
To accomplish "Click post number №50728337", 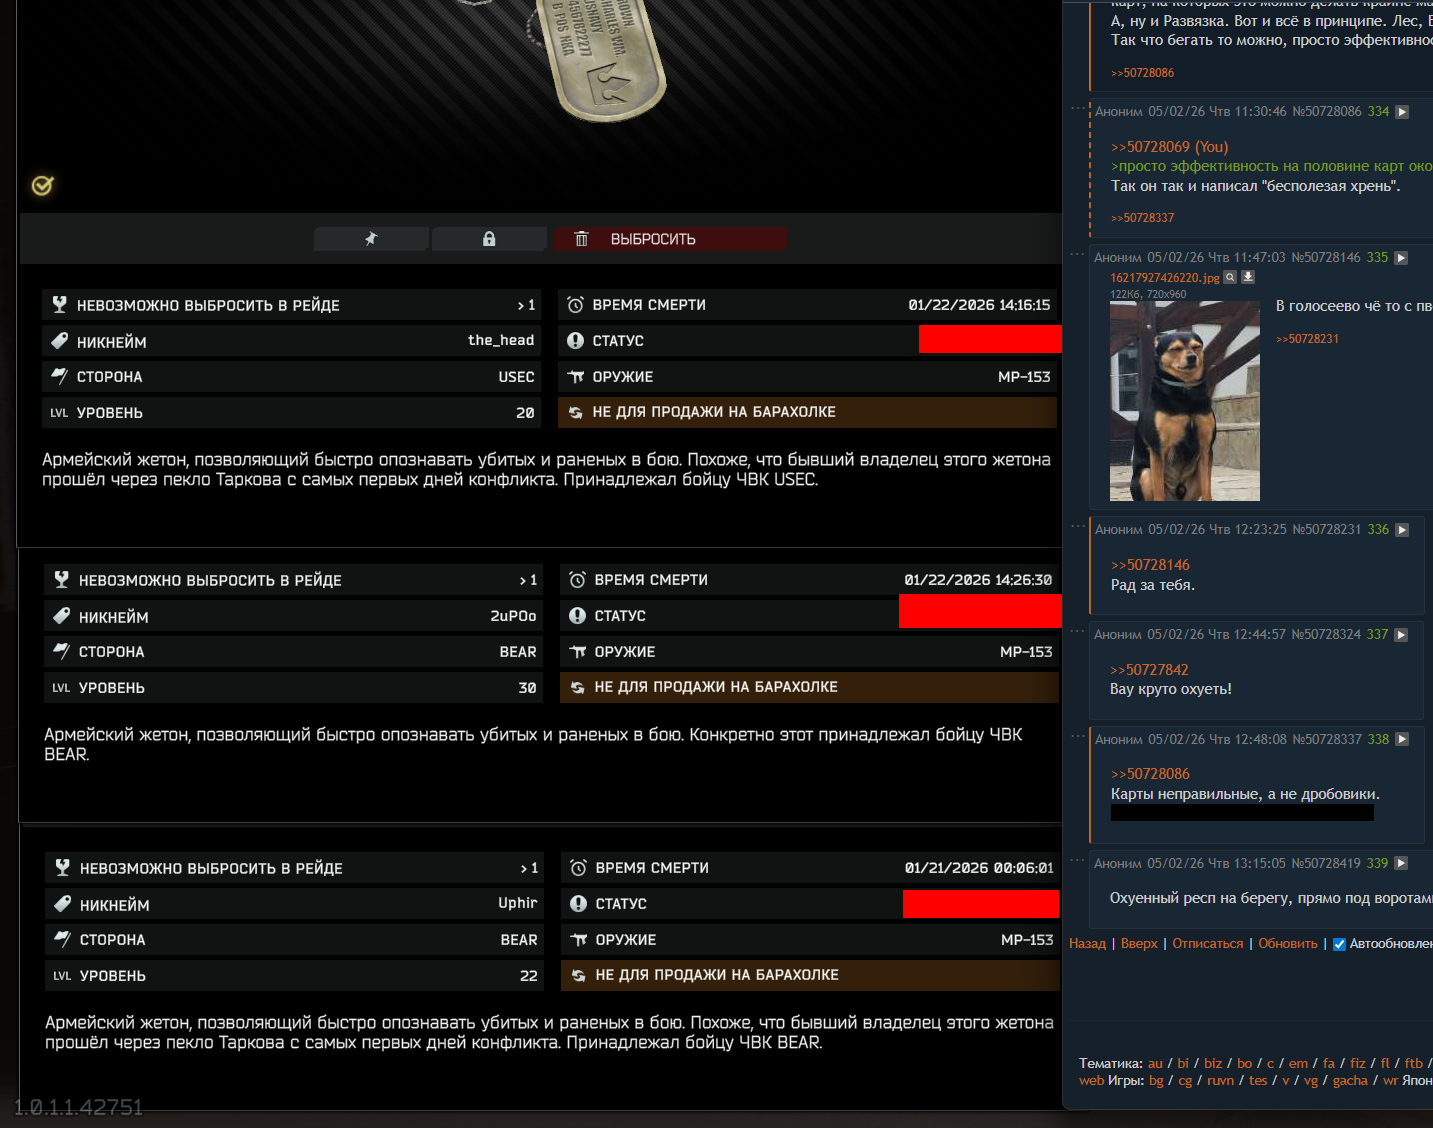I will coord(1327,740).
